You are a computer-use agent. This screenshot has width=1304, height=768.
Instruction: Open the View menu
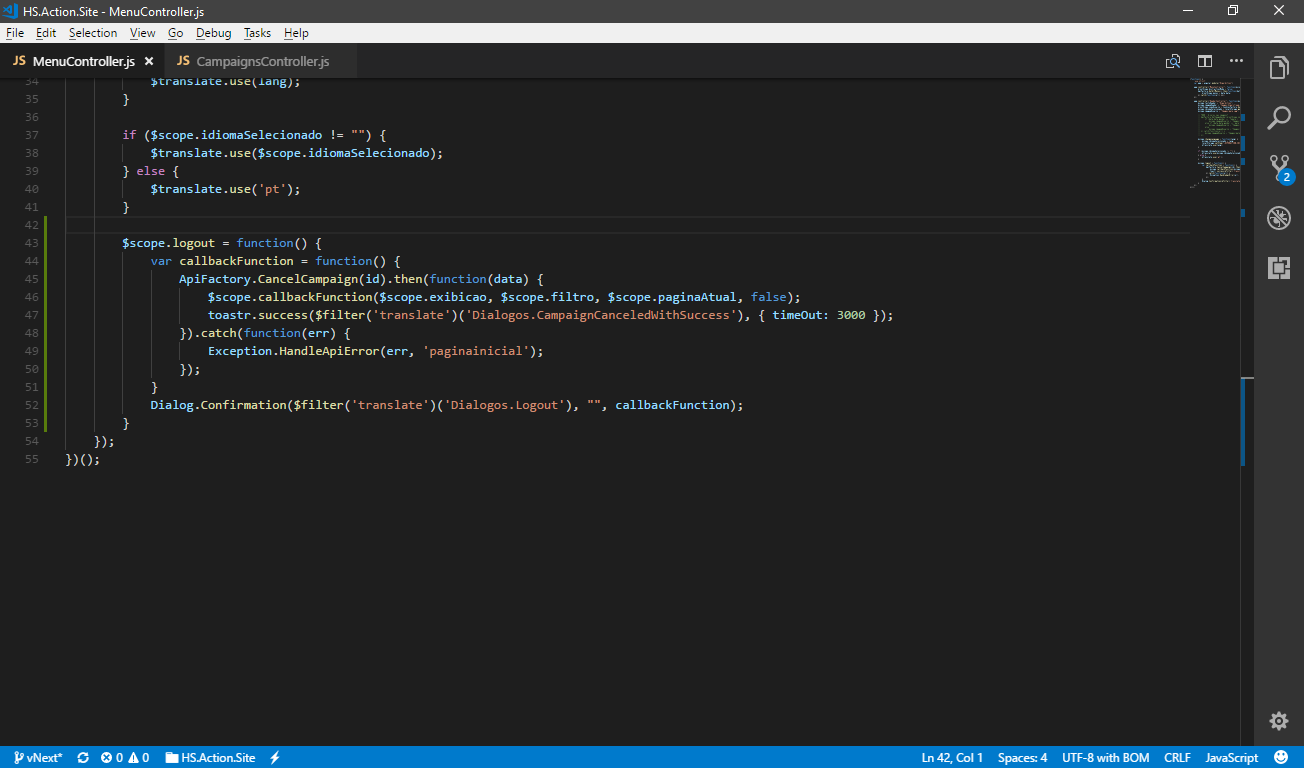(143, 33)
